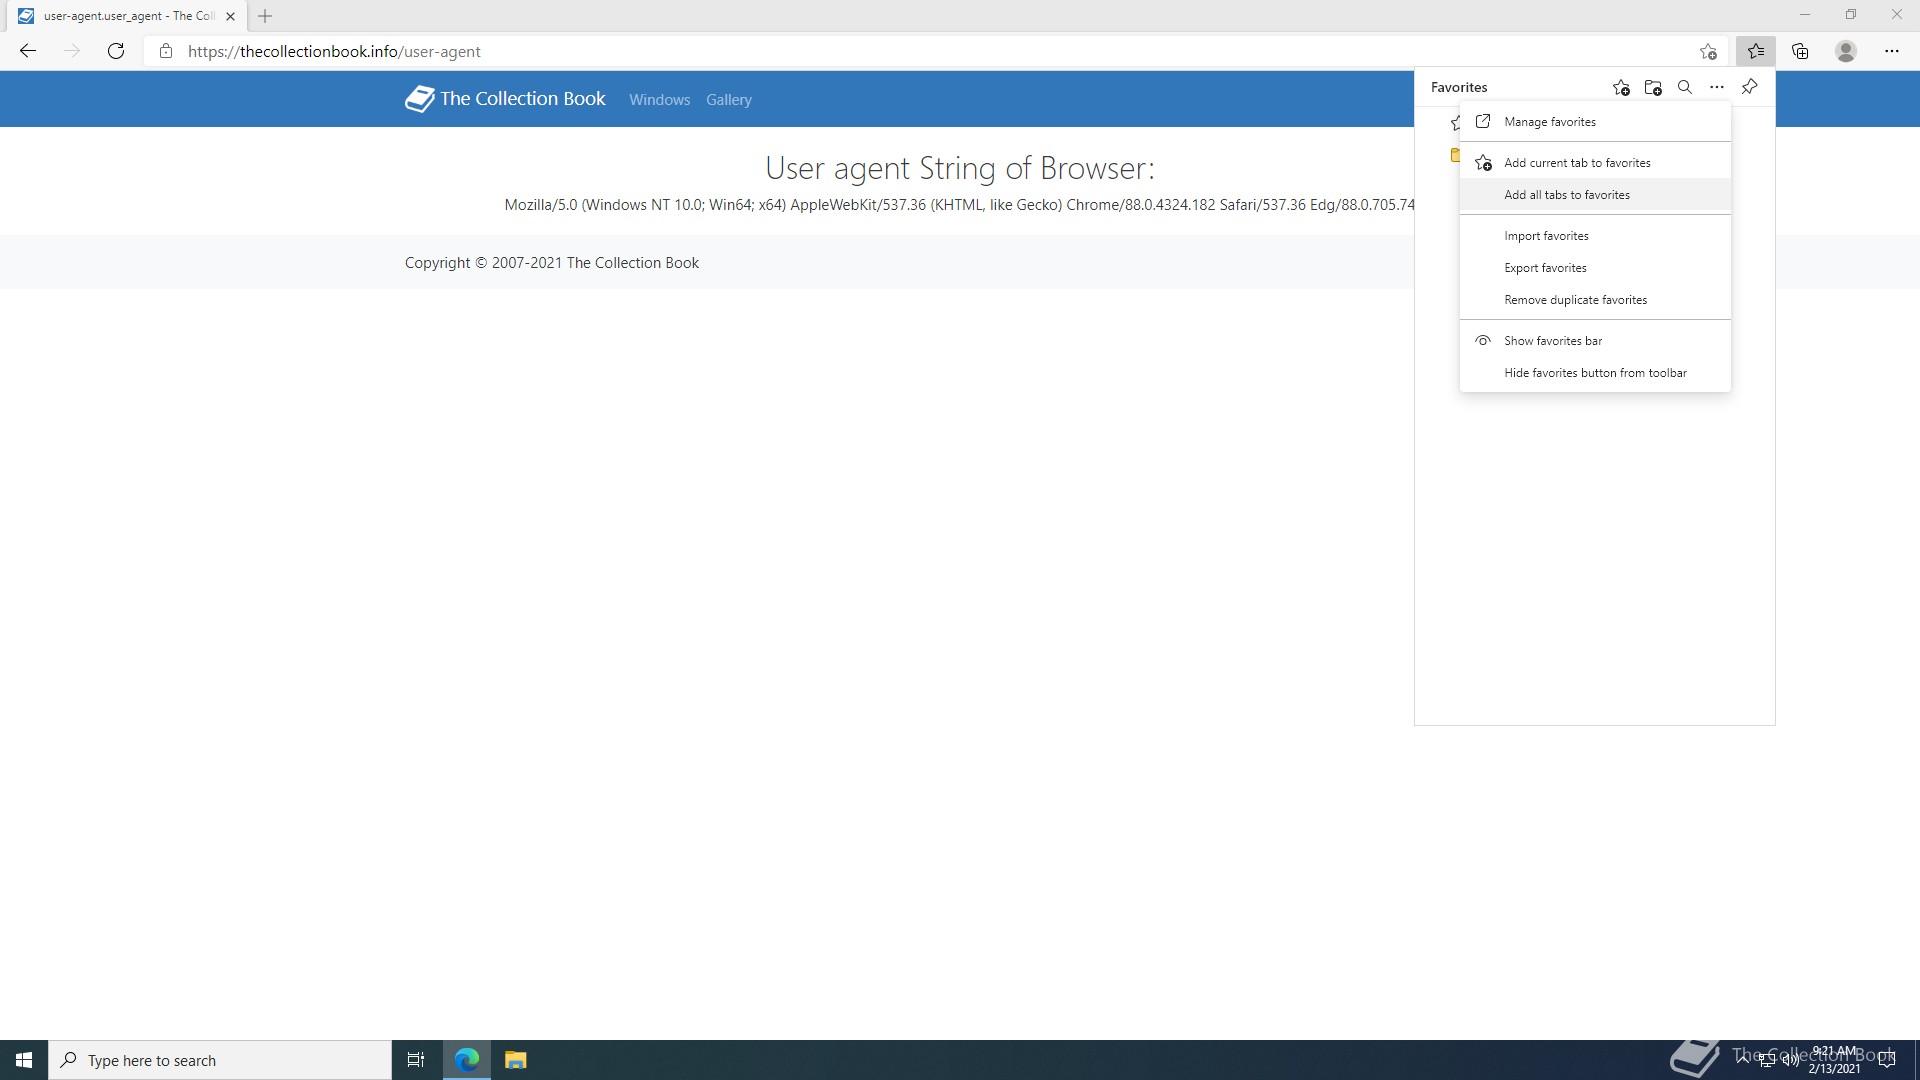Select Hide favorites button from toolbar
Viewport: 1920px width, 1080px height.
pyautogui.click(x=1595, y=373)
